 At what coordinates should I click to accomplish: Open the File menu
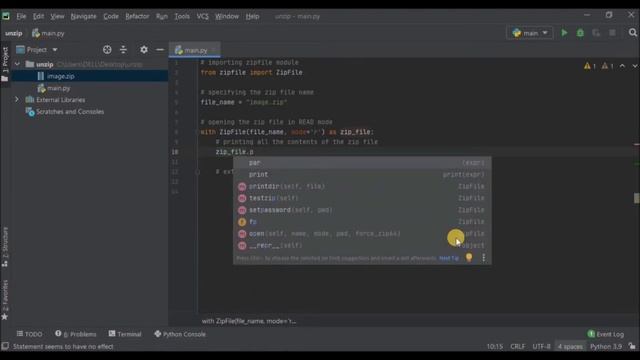pos(21,16)
